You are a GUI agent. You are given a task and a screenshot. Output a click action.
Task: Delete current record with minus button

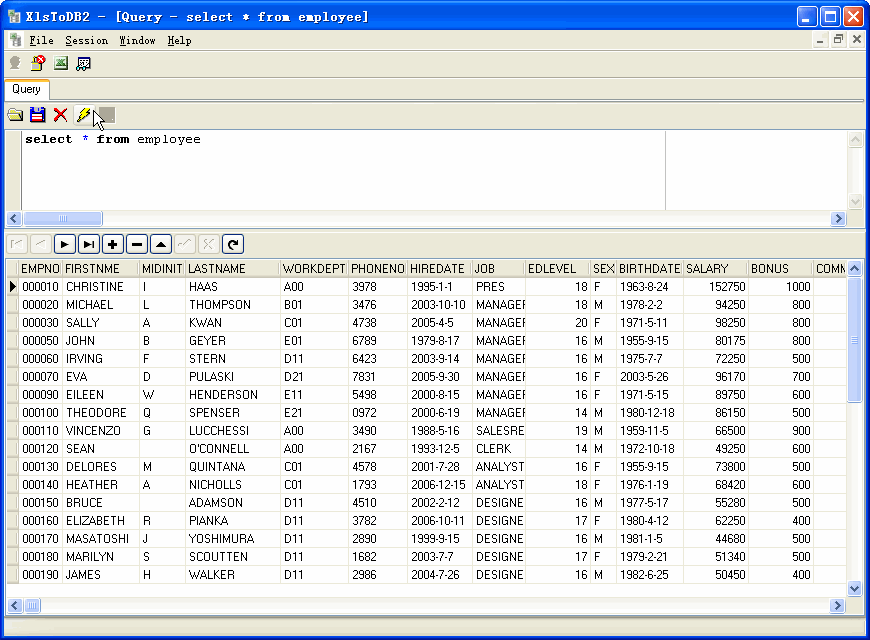tap(137, 244)
